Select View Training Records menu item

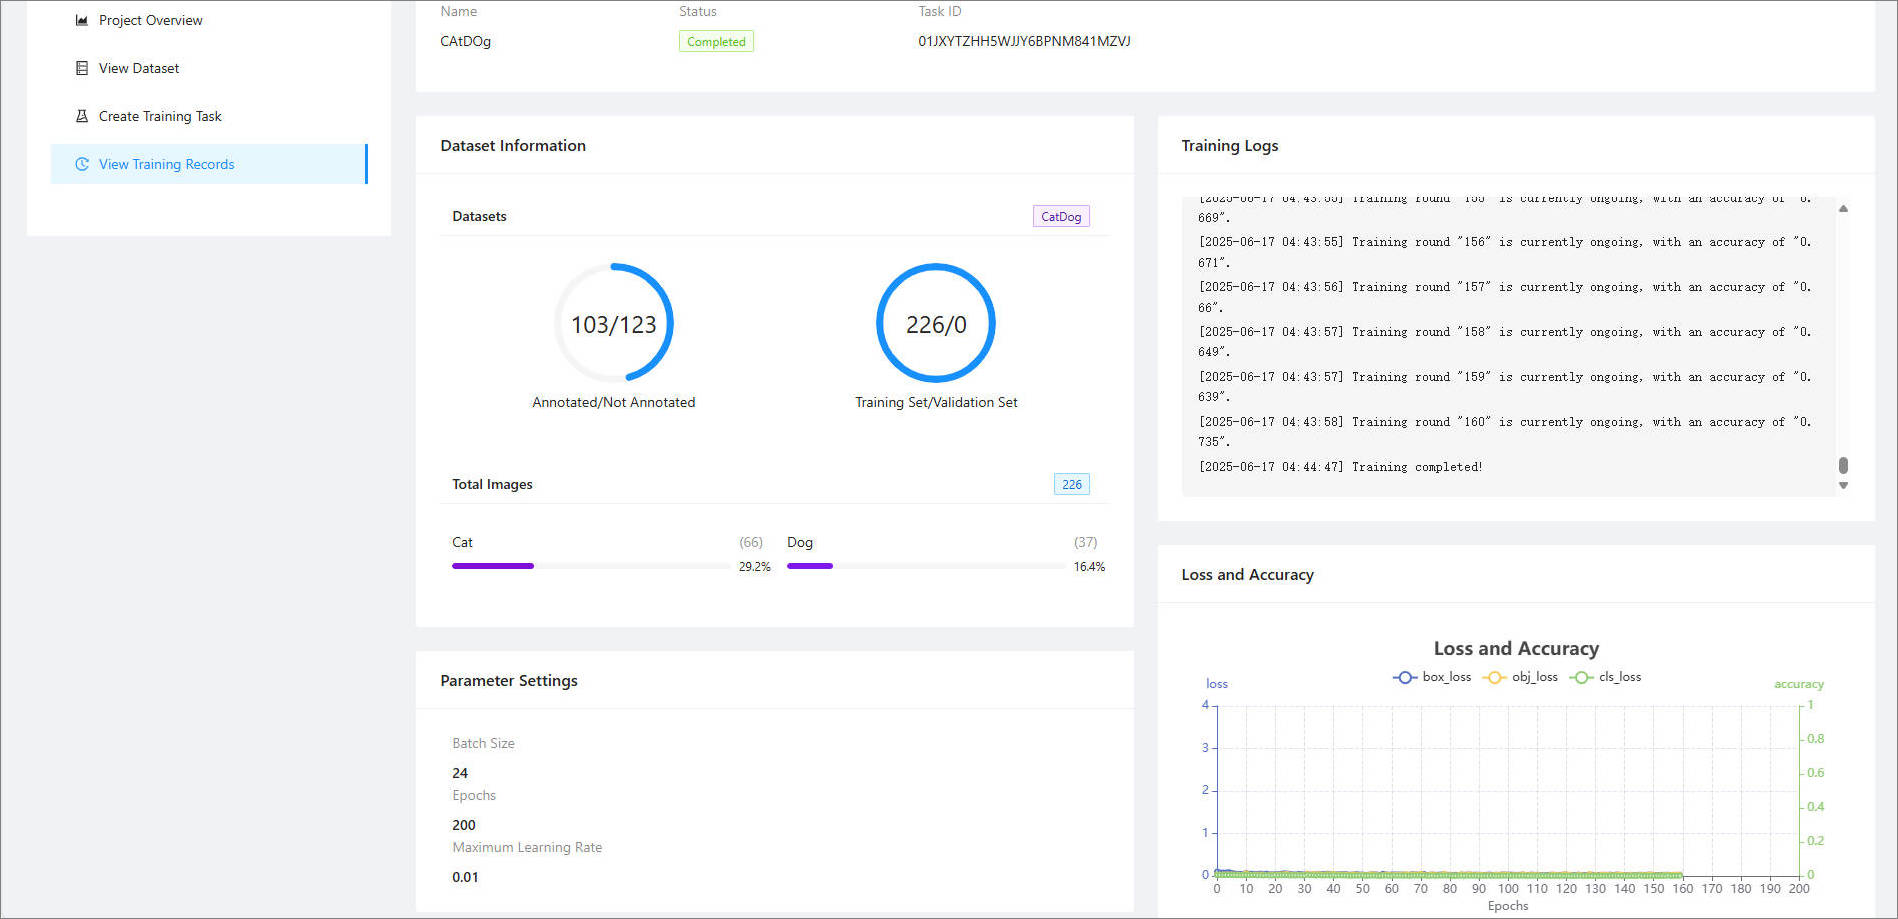(x=209, y=164)
